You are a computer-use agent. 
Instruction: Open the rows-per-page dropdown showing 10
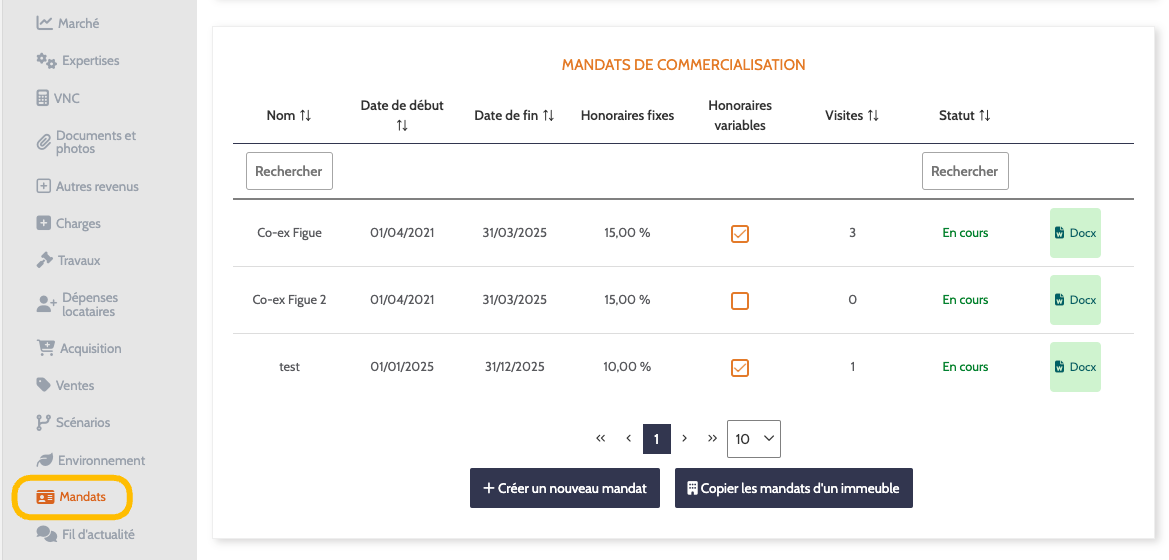click(x=754, y=439)
